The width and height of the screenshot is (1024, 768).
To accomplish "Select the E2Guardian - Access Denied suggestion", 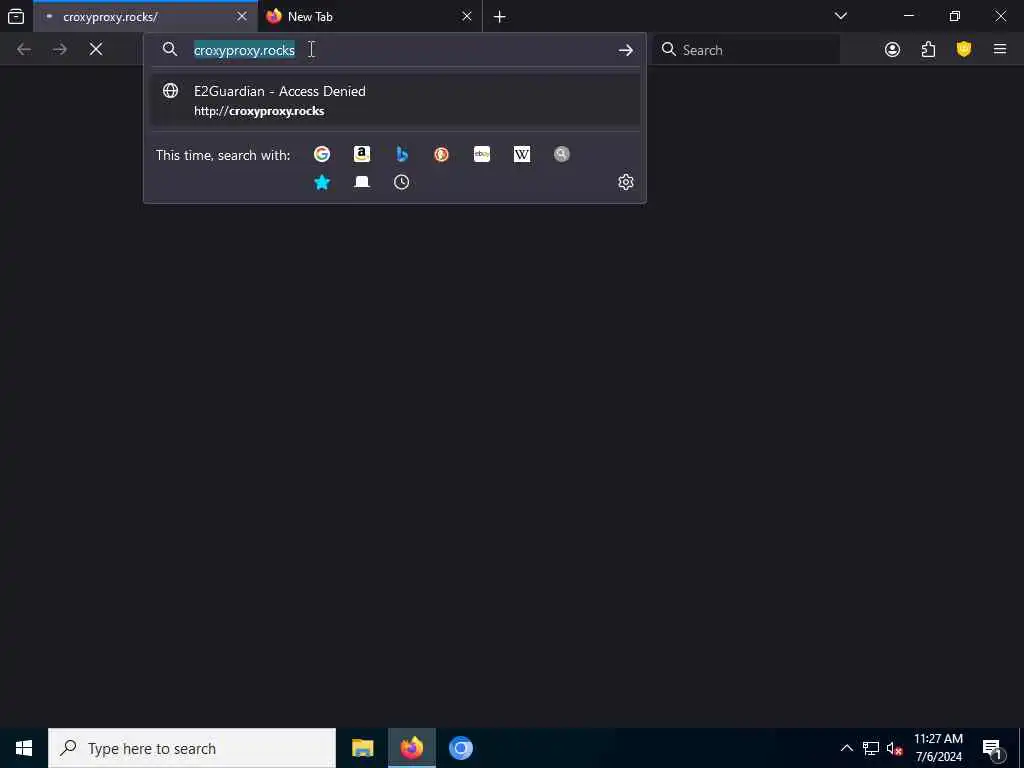I will (395, 100).
